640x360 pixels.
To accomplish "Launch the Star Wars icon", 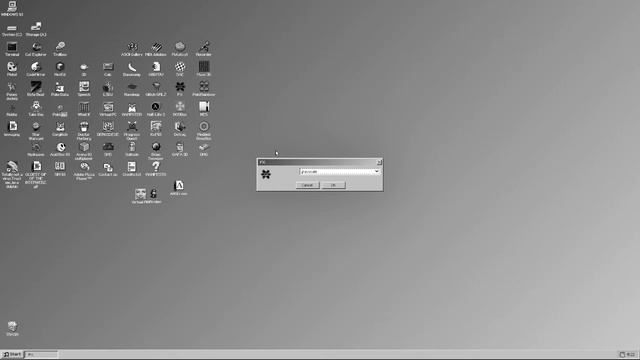I will point(36,131).
